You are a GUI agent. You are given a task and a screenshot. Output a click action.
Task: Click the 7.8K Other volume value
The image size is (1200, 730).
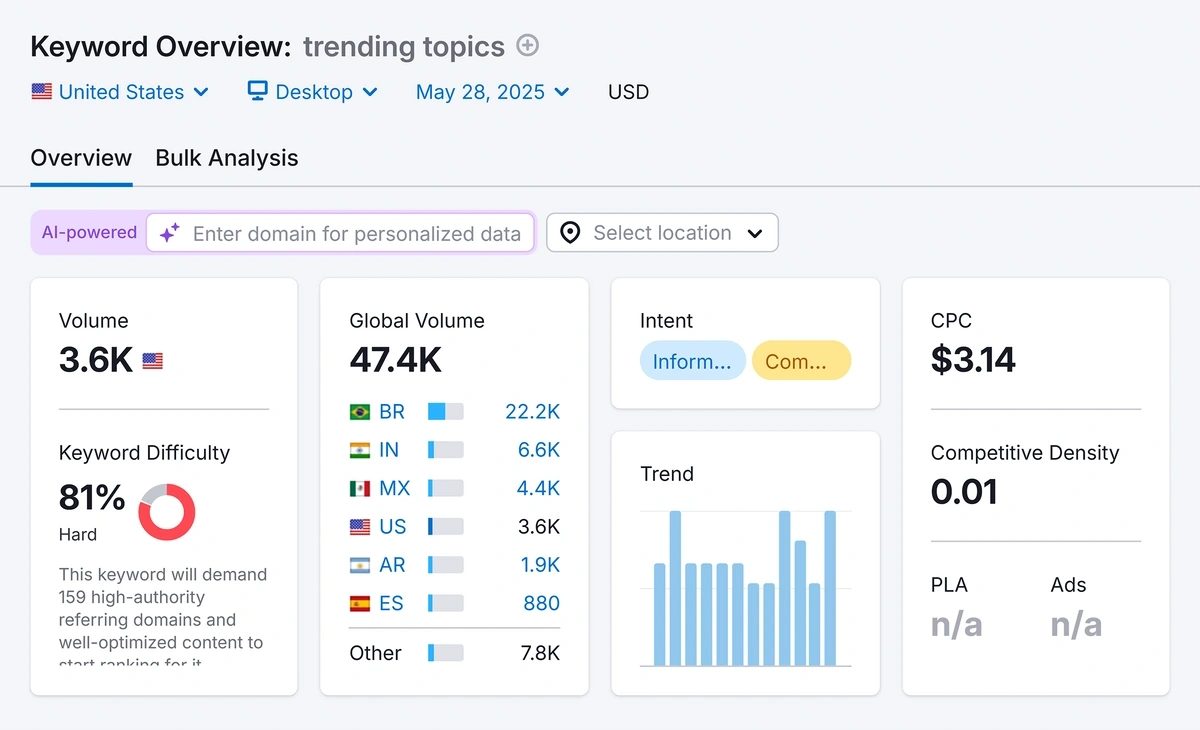tap(540, 653)
